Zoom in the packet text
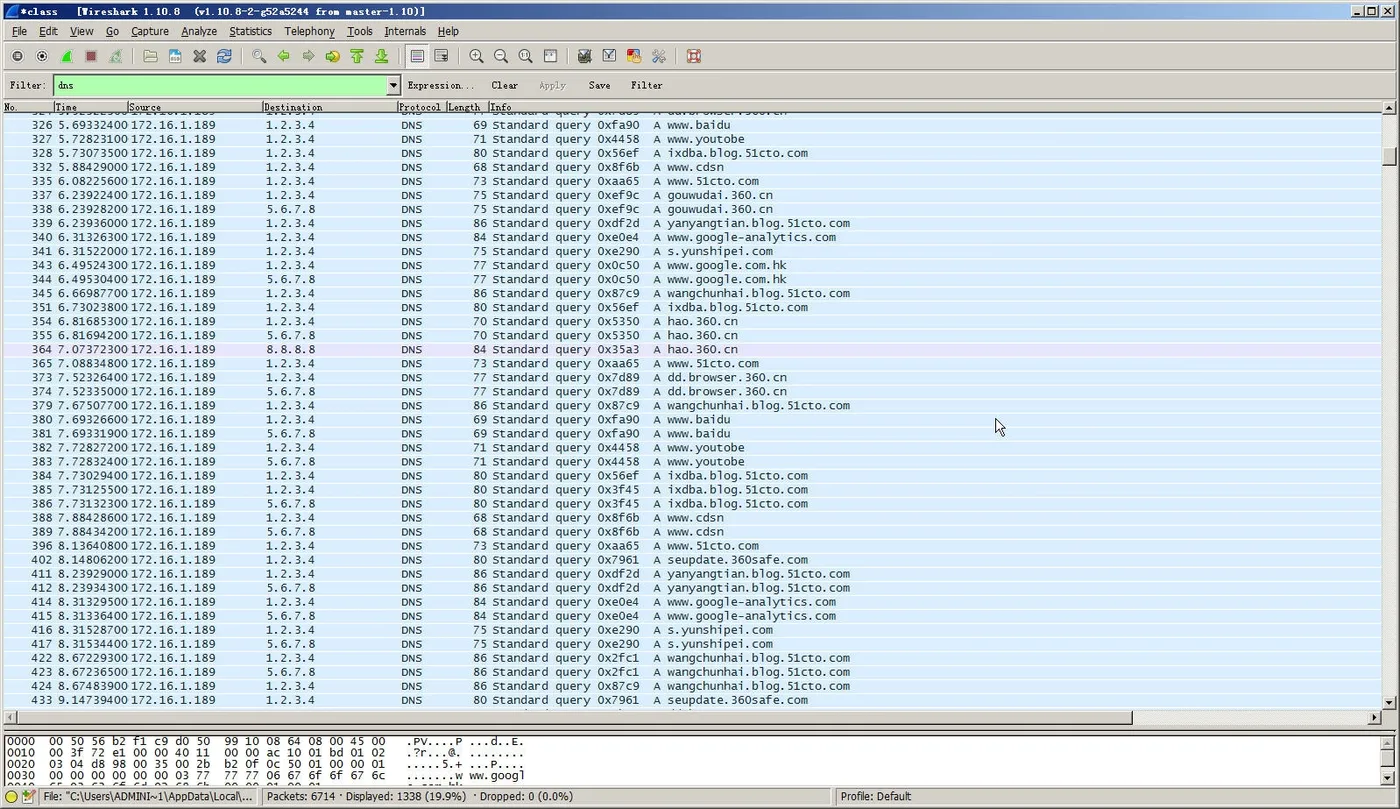Screen dimensions: 1400x809 tap(476, 57)
